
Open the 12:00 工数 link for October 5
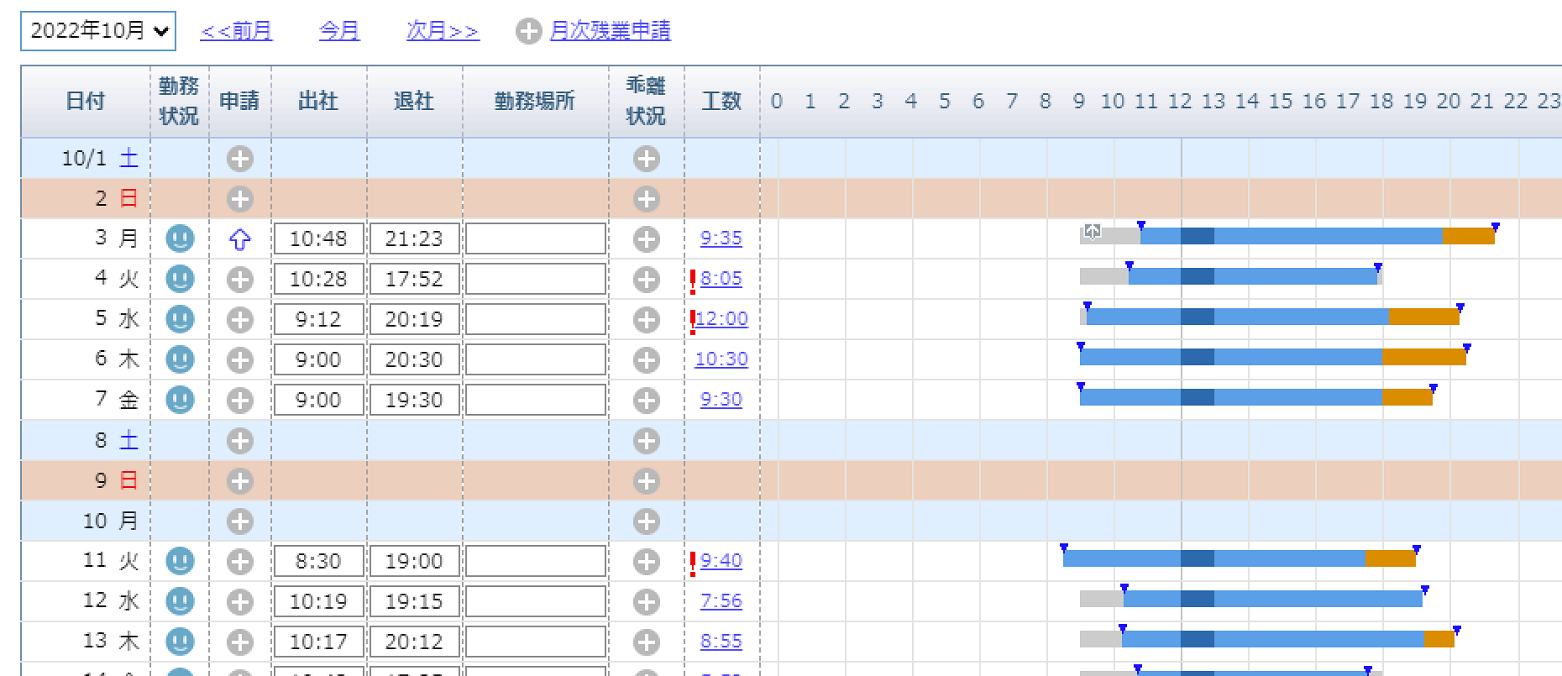coord(724,319)
